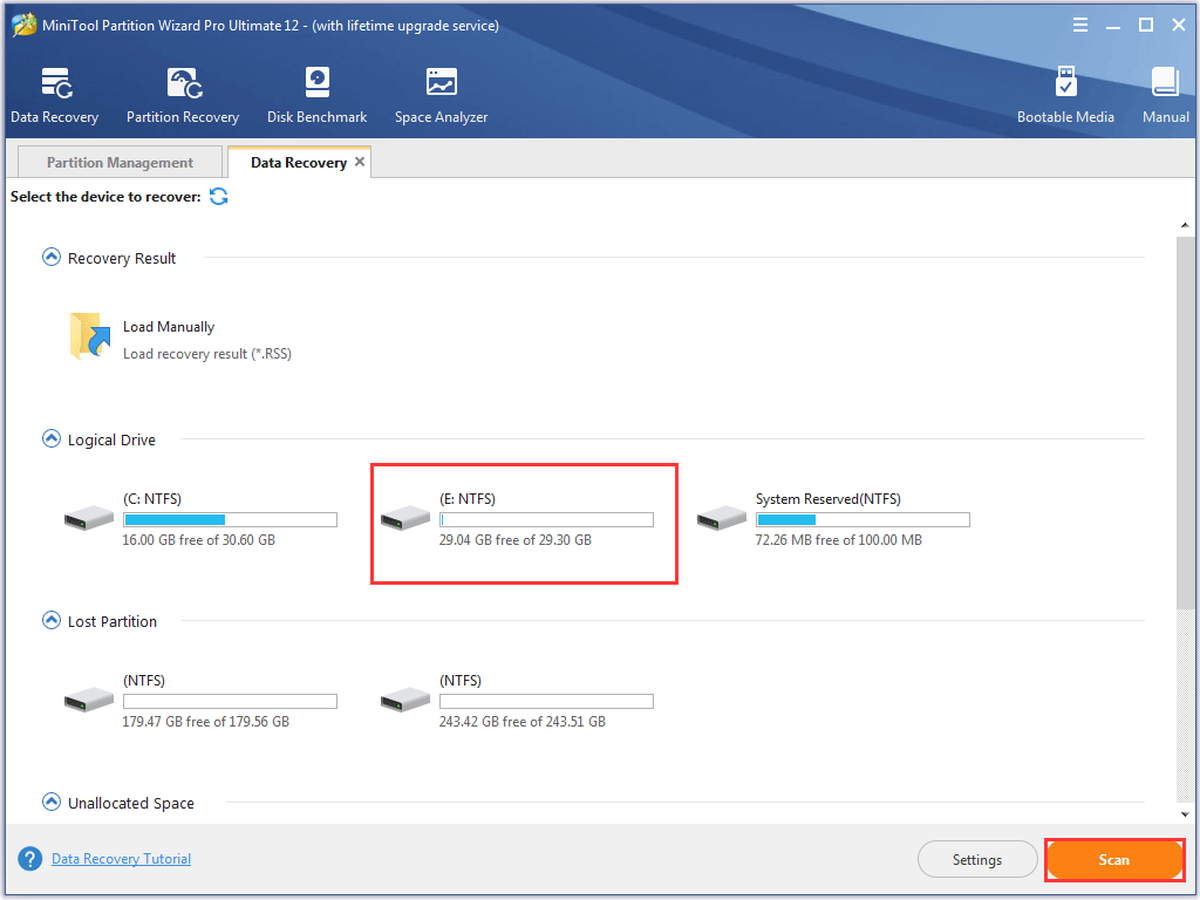
Task: Collapse the Recovery Result section
Action: 51,258
